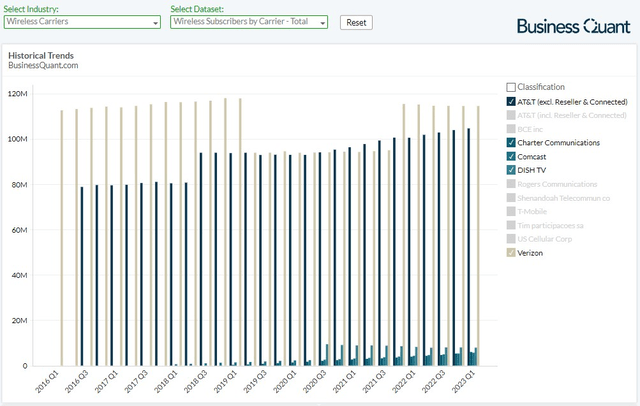The width and height of the screenshot is (640, 406).
Task: Click the 2017 Q1 axis label
Action: coord(107,382)
